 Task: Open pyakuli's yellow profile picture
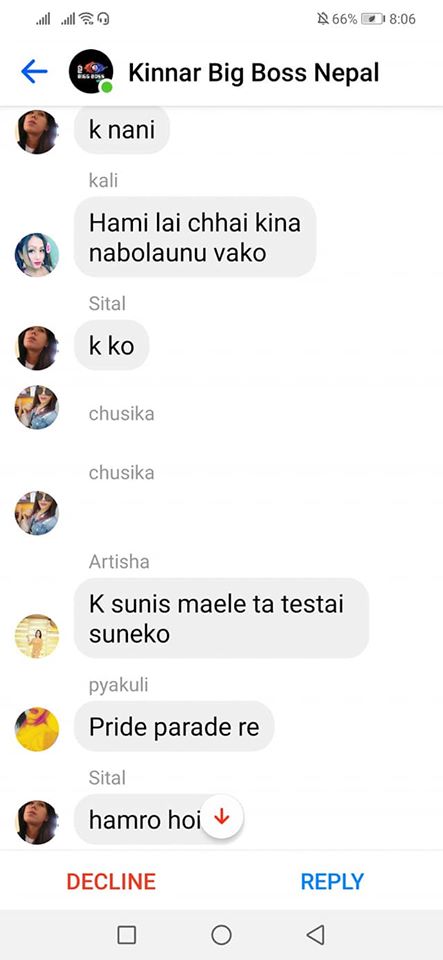tap(37, 729)
